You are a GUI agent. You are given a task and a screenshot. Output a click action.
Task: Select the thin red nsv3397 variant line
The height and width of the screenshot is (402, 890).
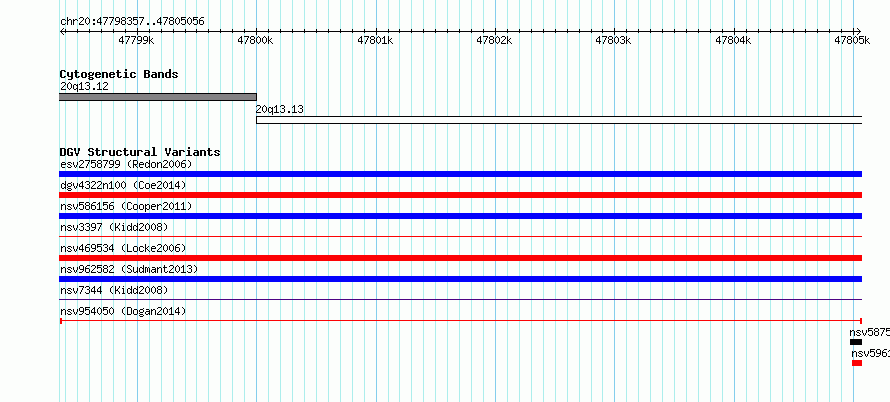click(x=460, y=236)
